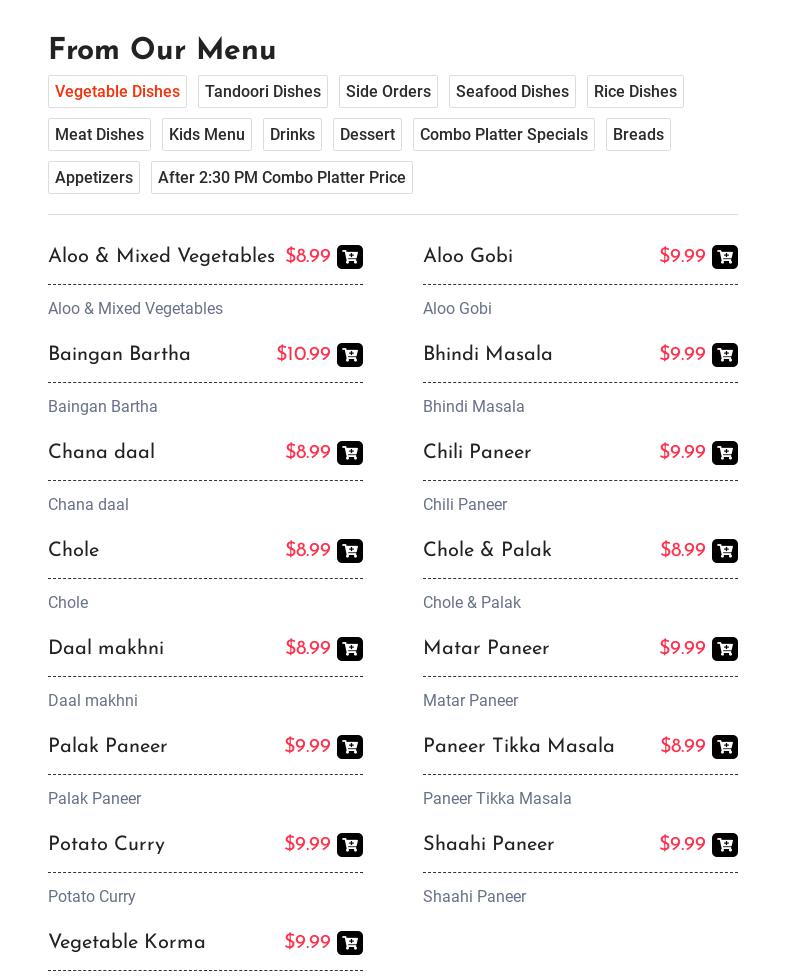Select After 2:30 PM Combo Platter Price
The image size is (785, 979).
[x=282, y=177]
